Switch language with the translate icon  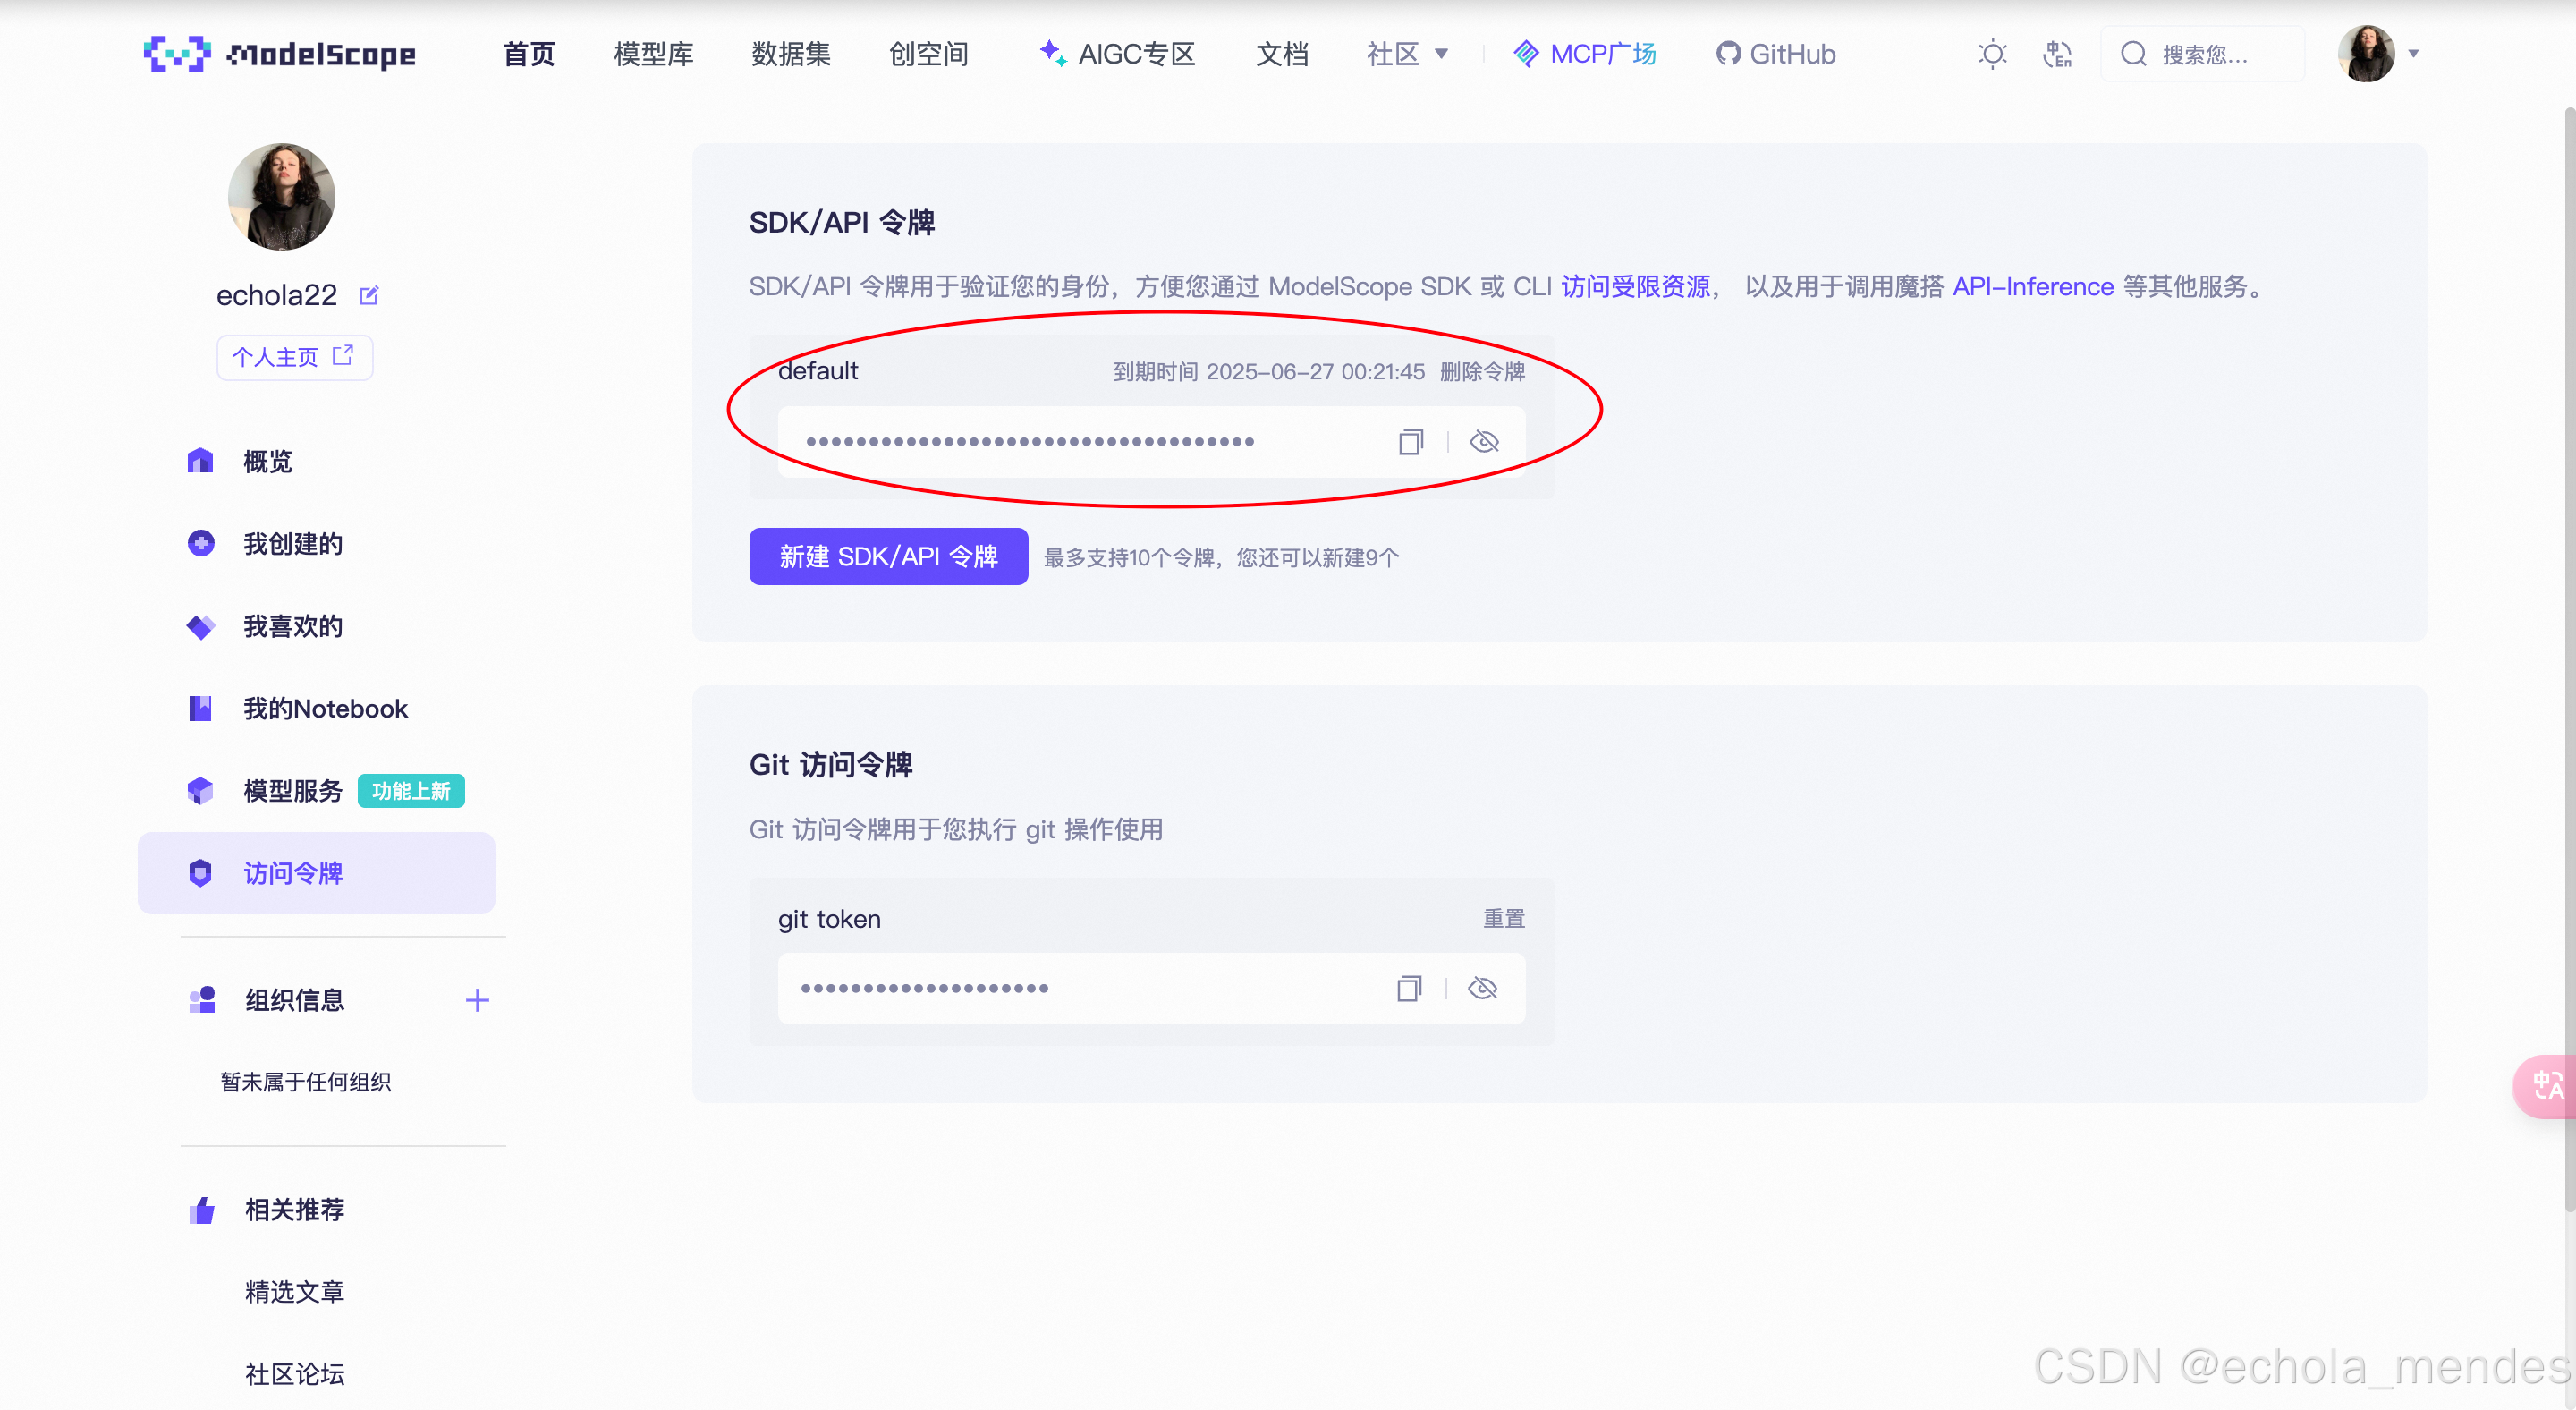(x=2057, y=54)
